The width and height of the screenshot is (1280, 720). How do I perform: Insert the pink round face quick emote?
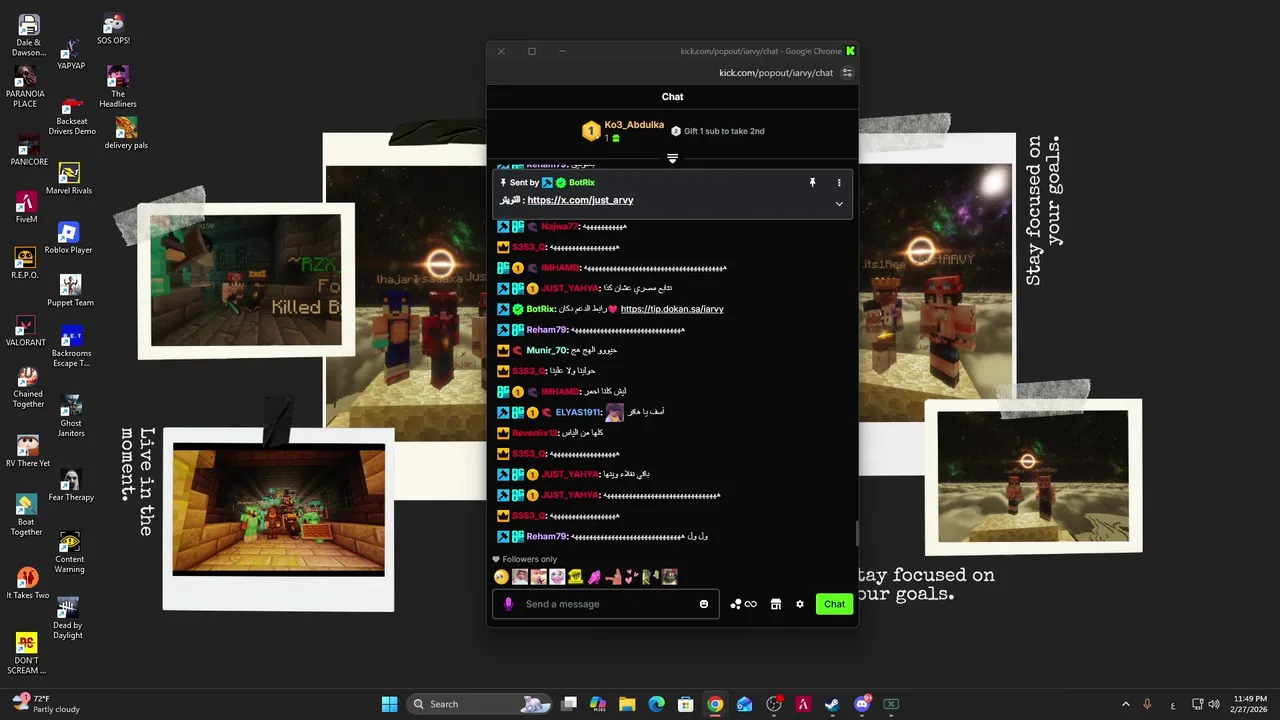(557, 577)
